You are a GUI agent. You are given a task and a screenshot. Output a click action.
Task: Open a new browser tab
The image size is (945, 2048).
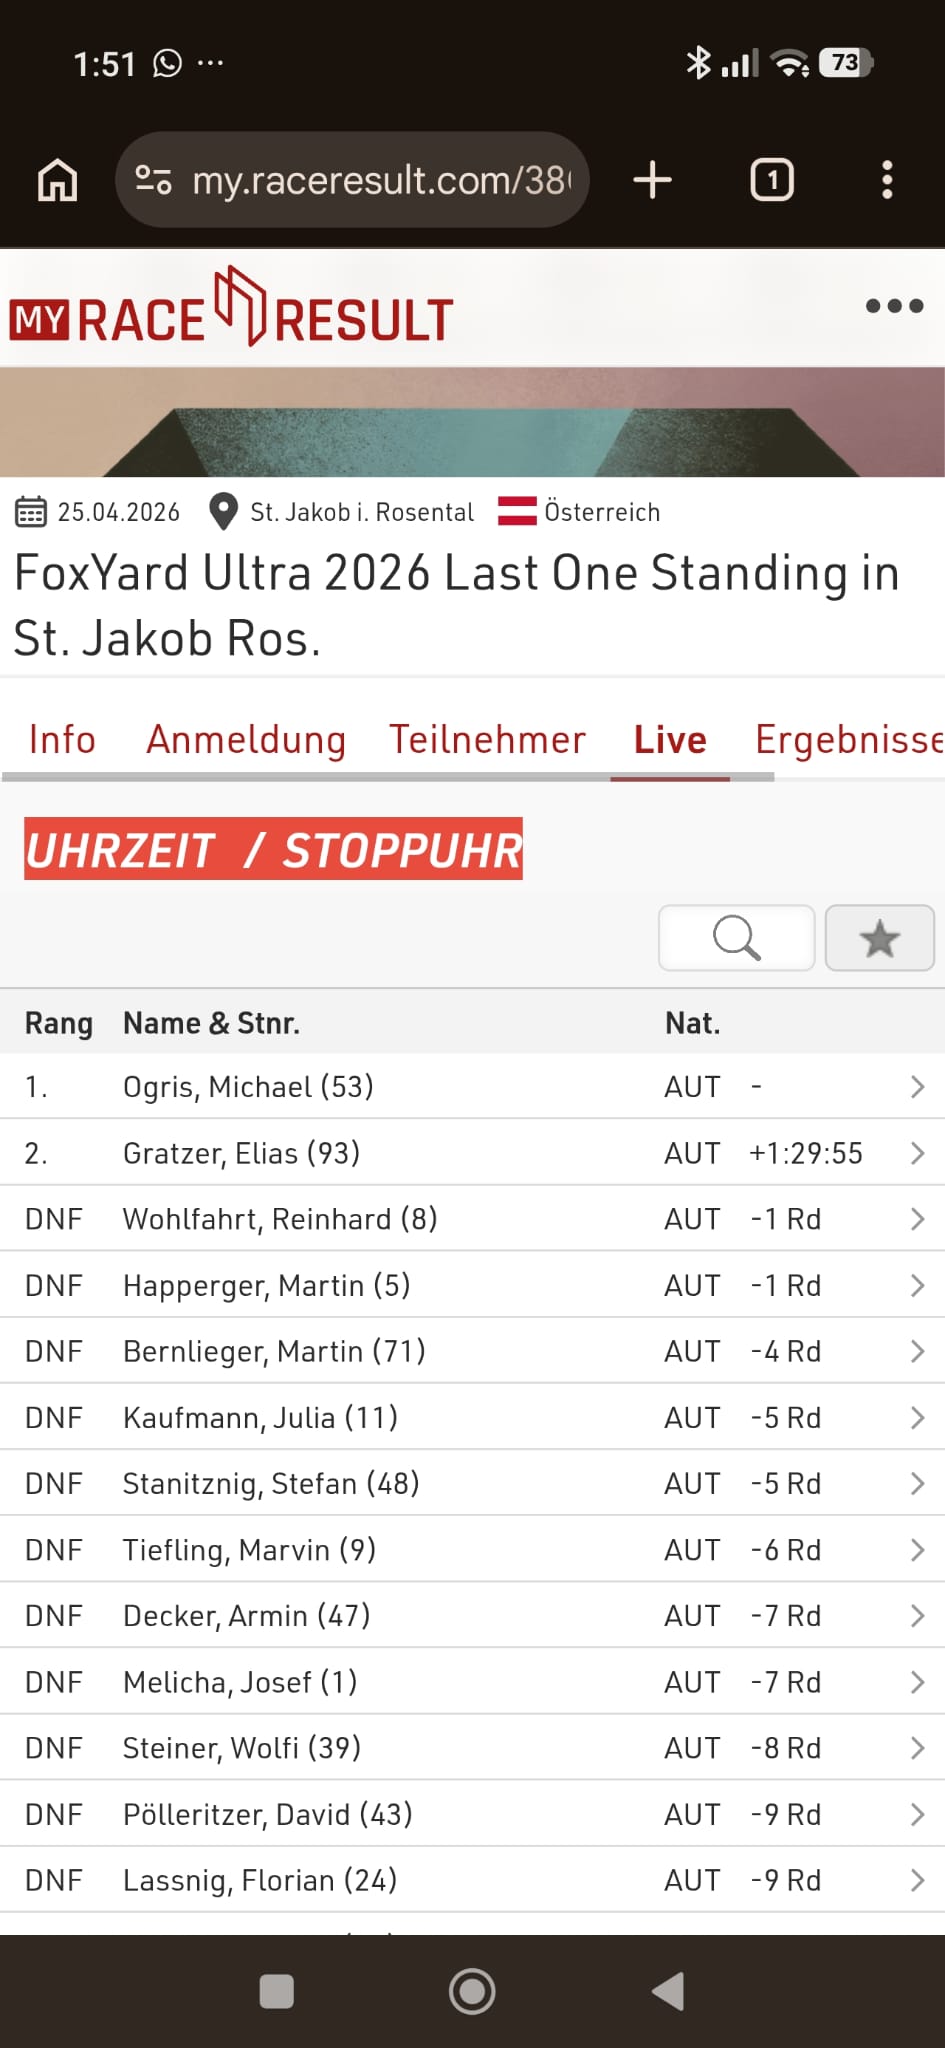(652, 181)
